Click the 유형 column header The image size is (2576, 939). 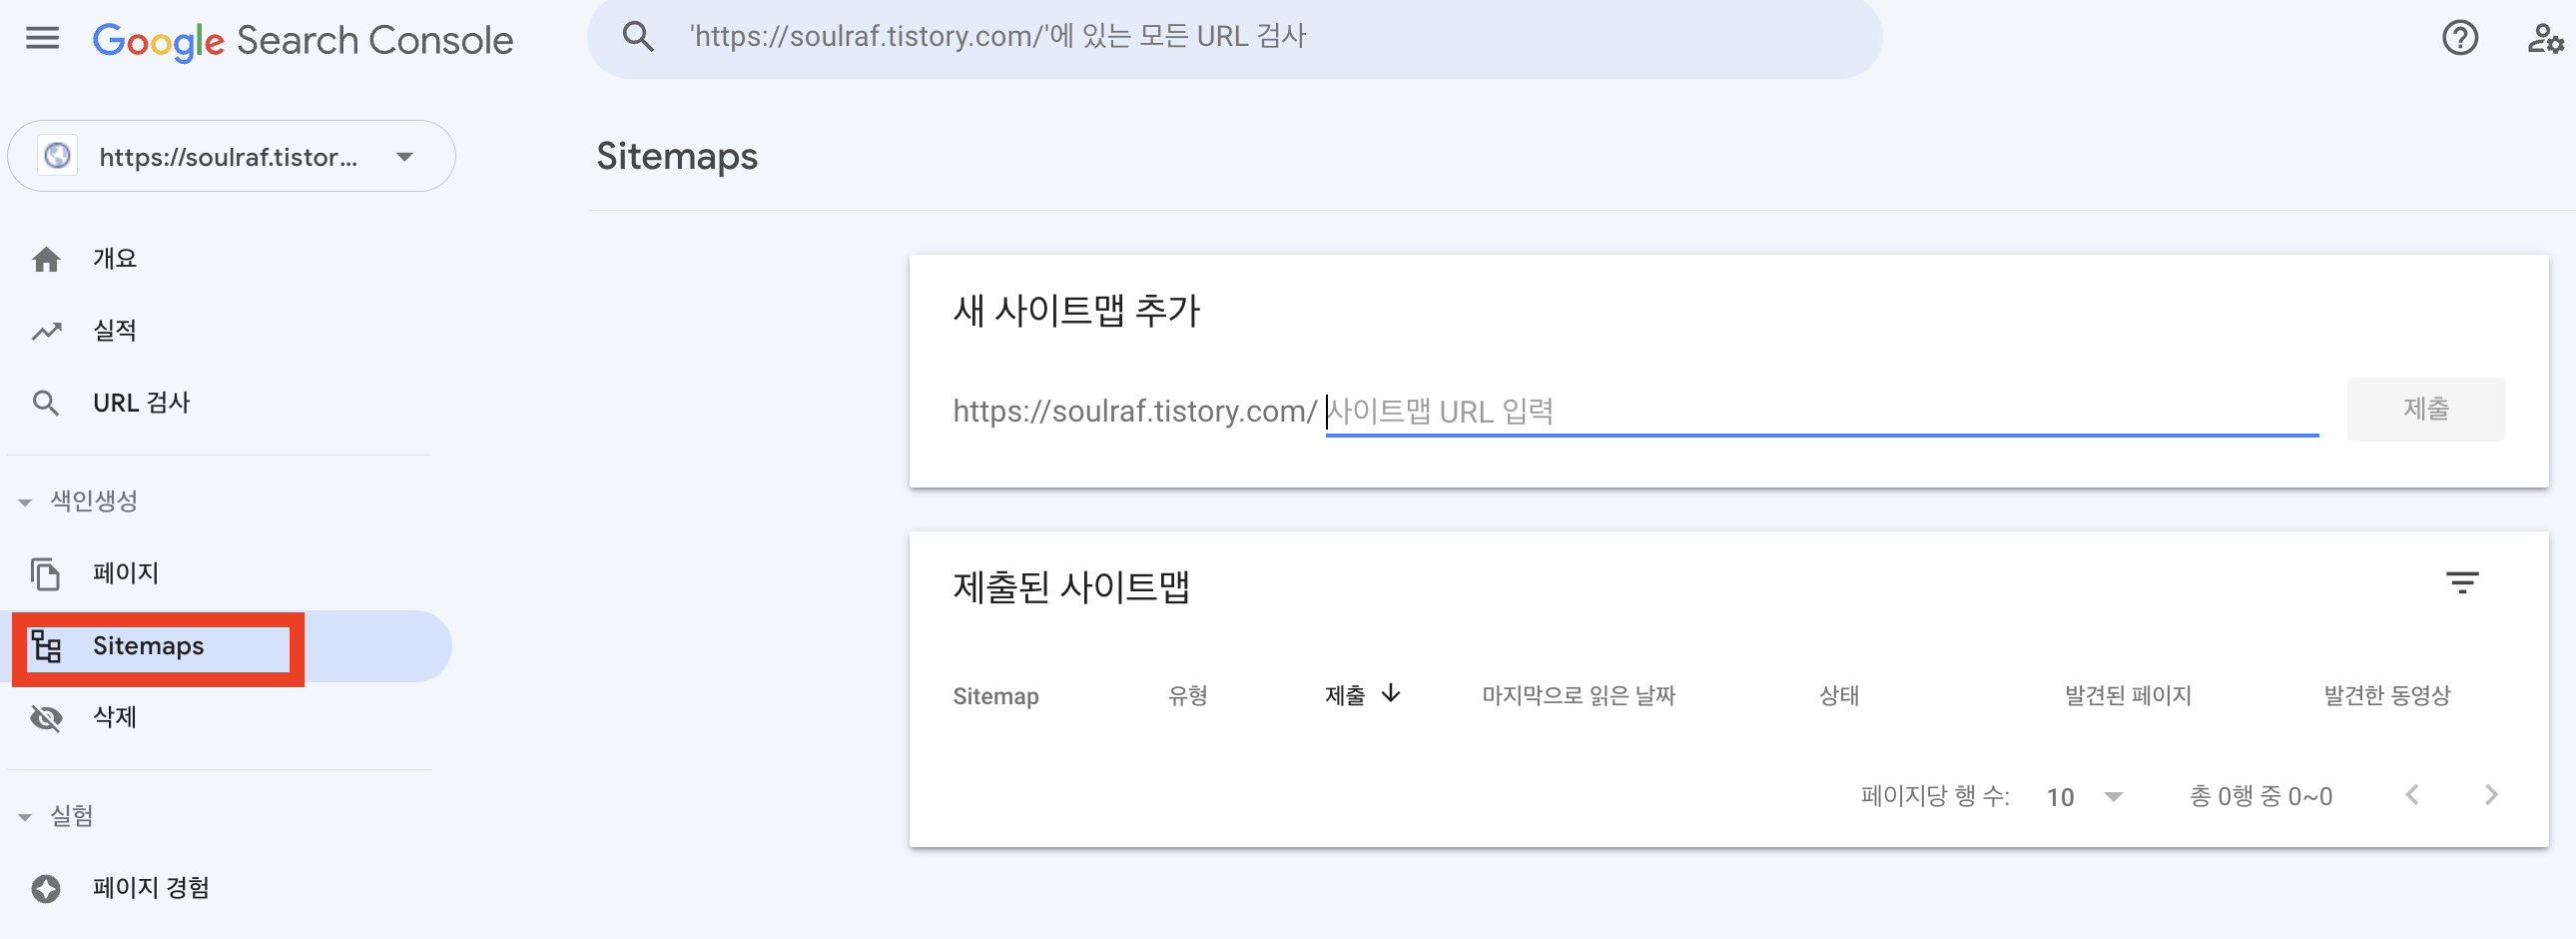pos(1187,695)
